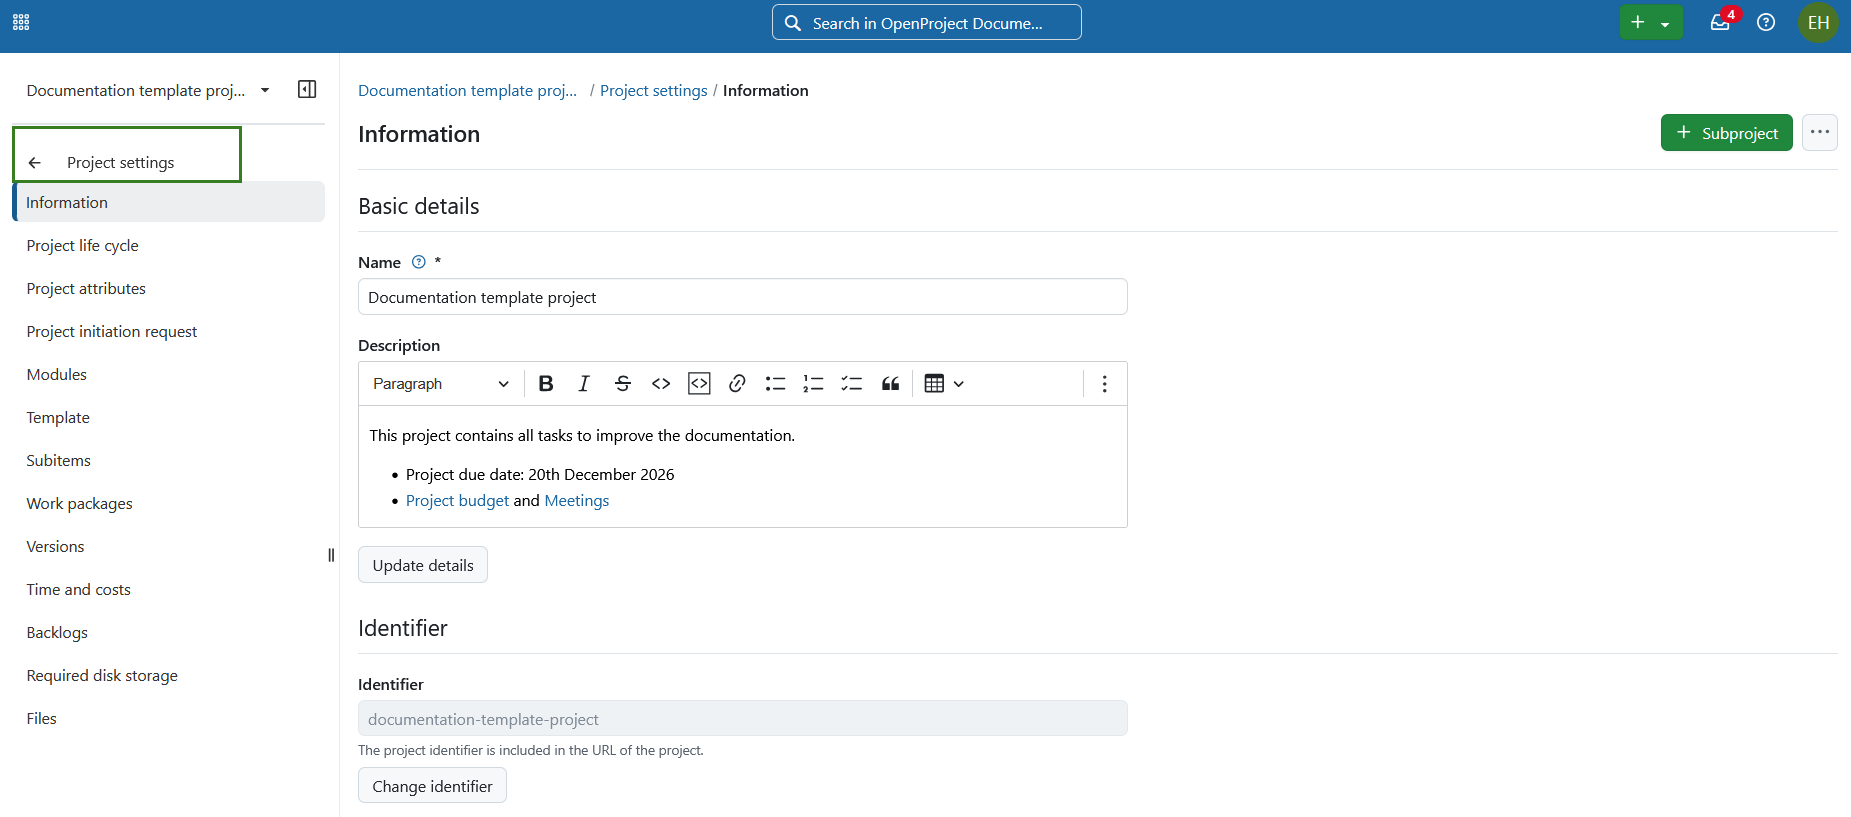Open the EH user avatar menu

(1818, 22)
